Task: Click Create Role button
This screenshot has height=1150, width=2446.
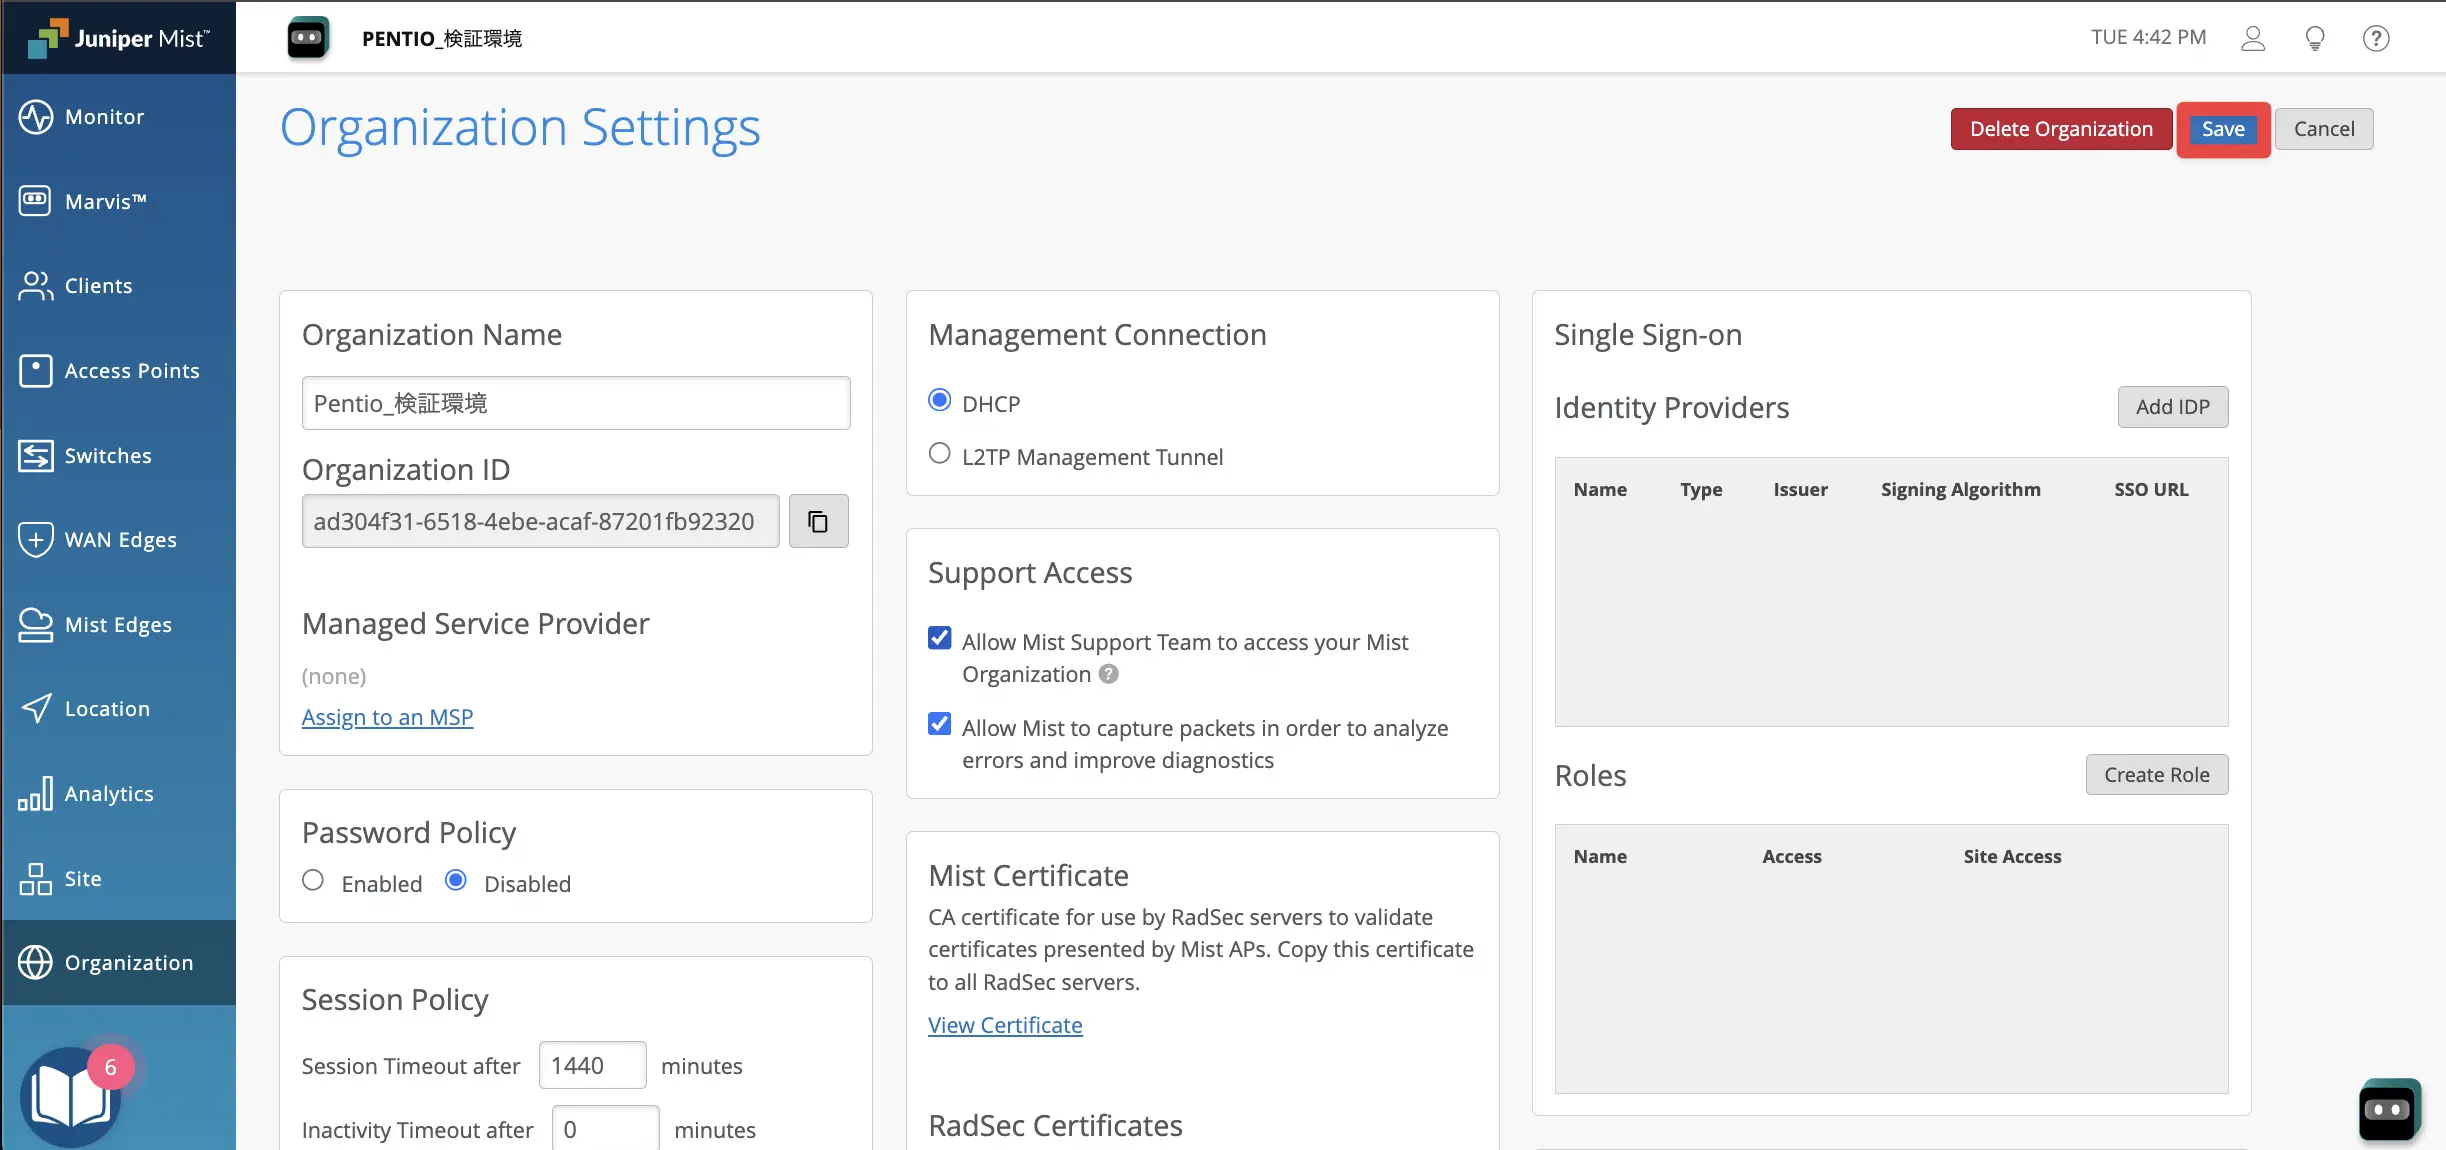Action: 2157,775
